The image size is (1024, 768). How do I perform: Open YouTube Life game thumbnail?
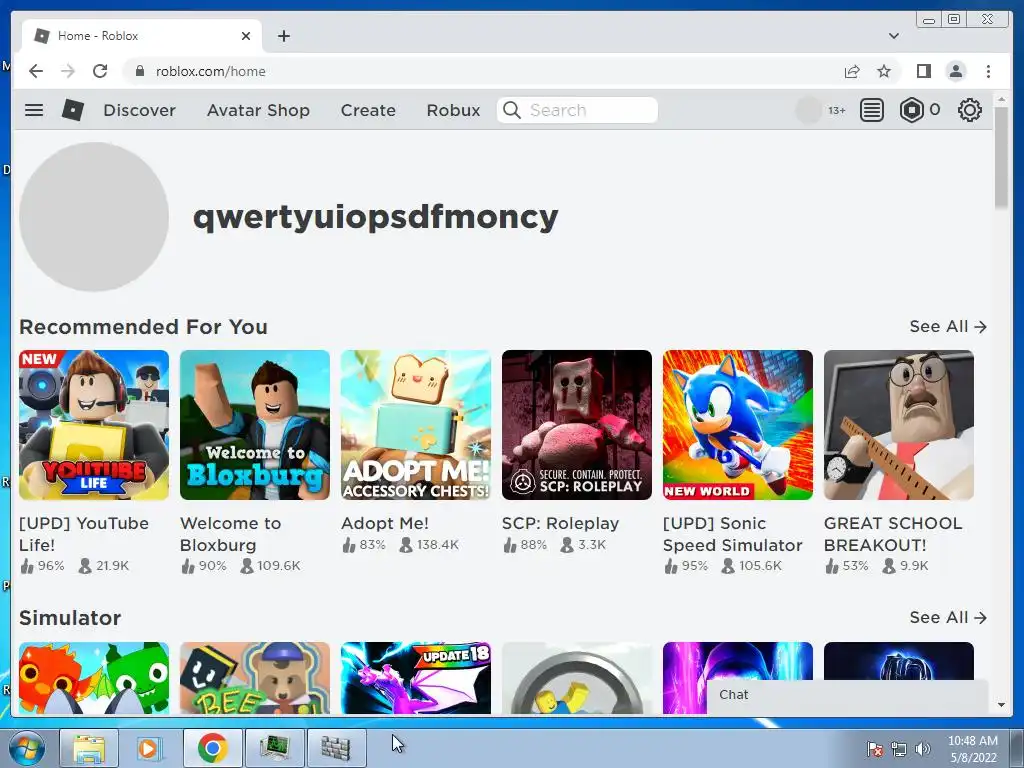click(94, 425)
